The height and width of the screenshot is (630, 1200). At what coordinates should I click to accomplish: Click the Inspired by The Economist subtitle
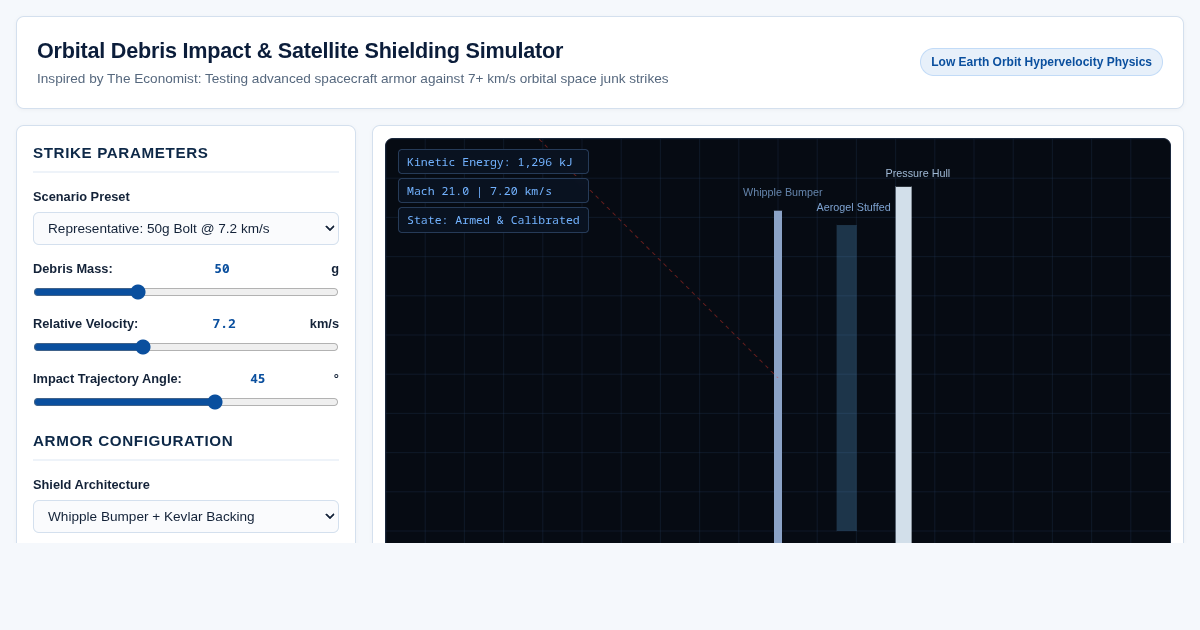click(353, 79)
